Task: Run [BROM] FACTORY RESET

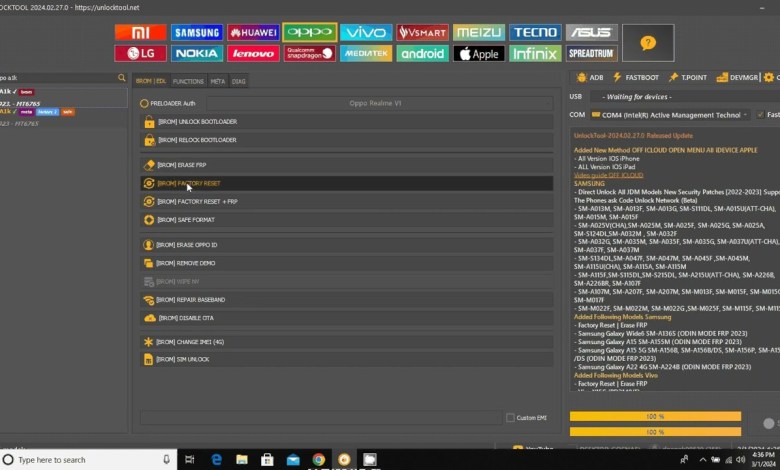Action: (x=347, y=184)
